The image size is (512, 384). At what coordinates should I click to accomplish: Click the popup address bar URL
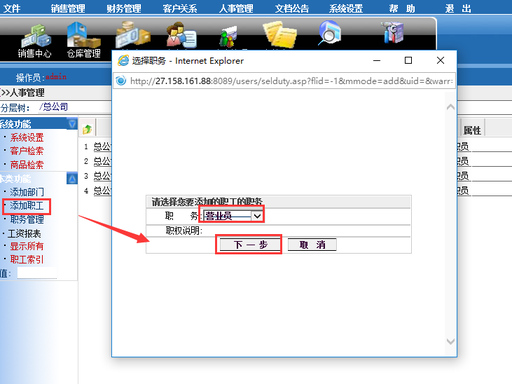point(291,81)
